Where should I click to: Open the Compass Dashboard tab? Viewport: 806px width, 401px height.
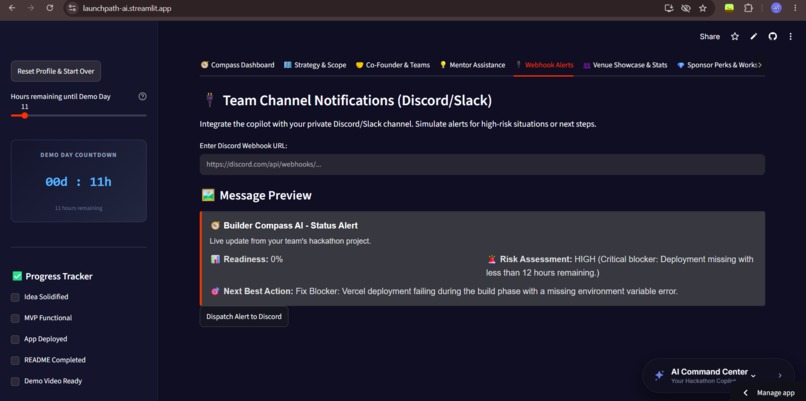[x=237, y=65]
